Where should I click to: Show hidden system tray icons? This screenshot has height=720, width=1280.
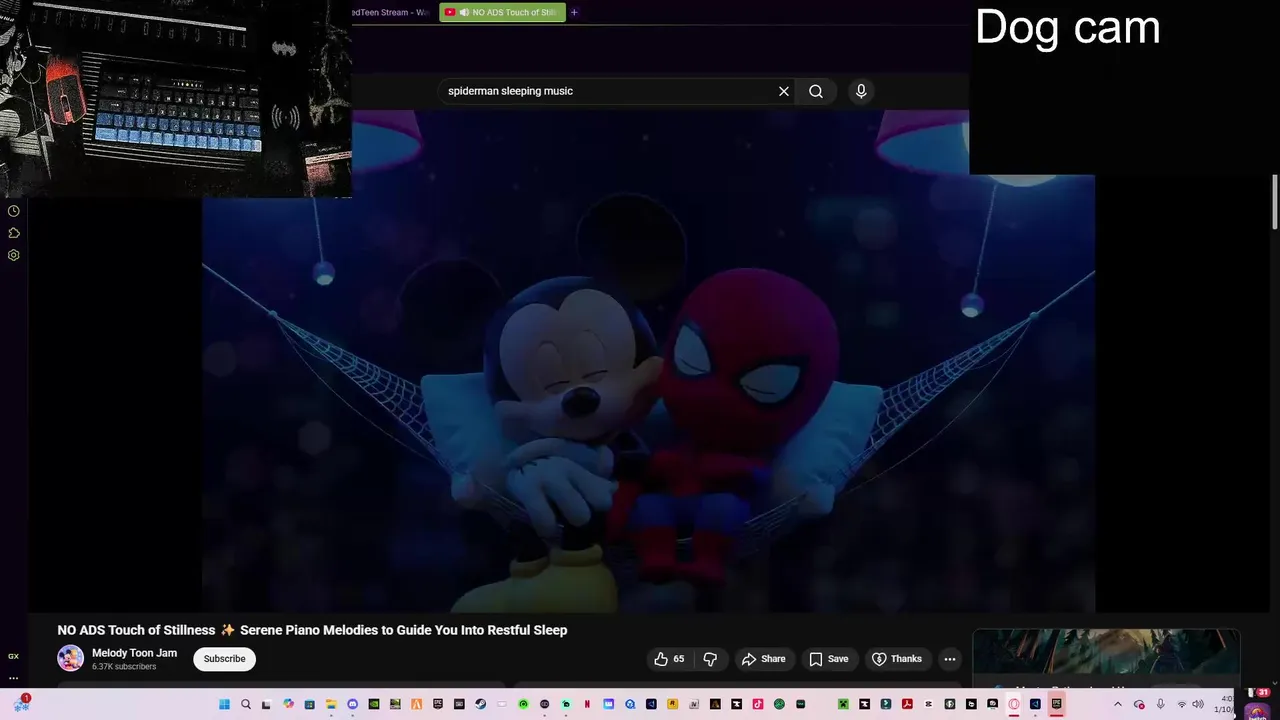pos(1118,704)
